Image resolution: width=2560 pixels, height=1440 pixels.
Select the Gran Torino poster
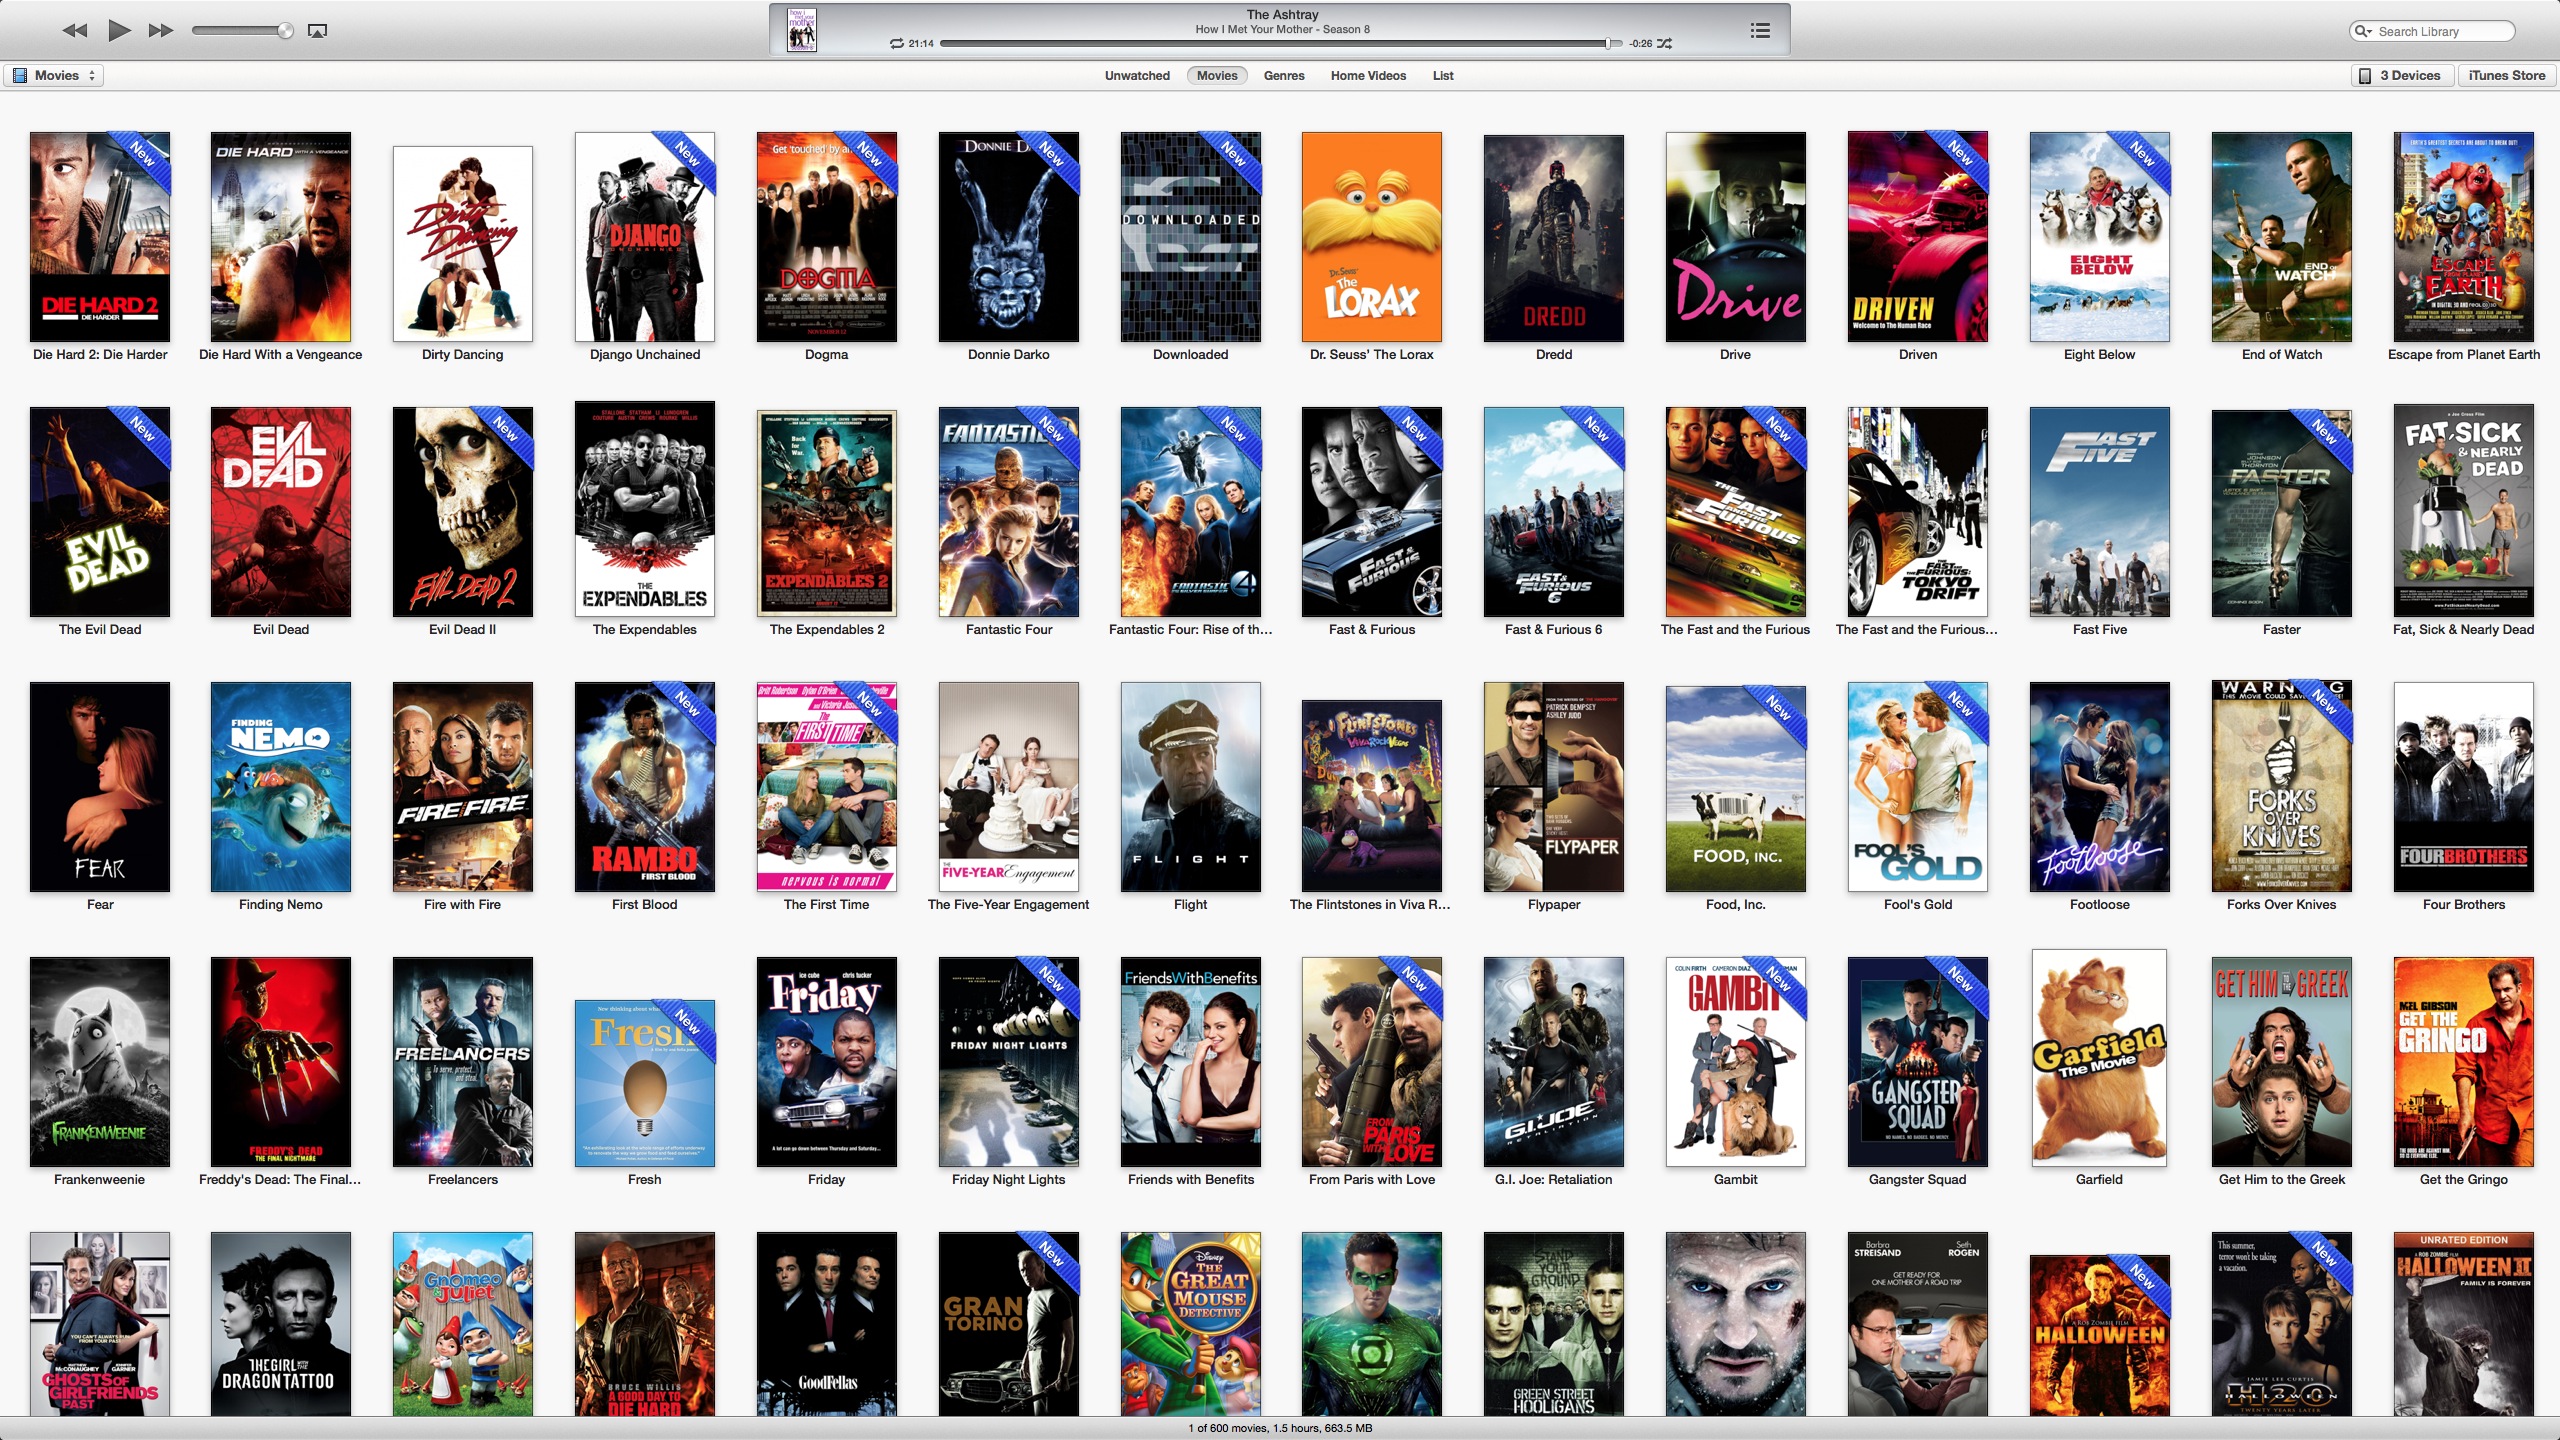[x=1009, y=1324]
